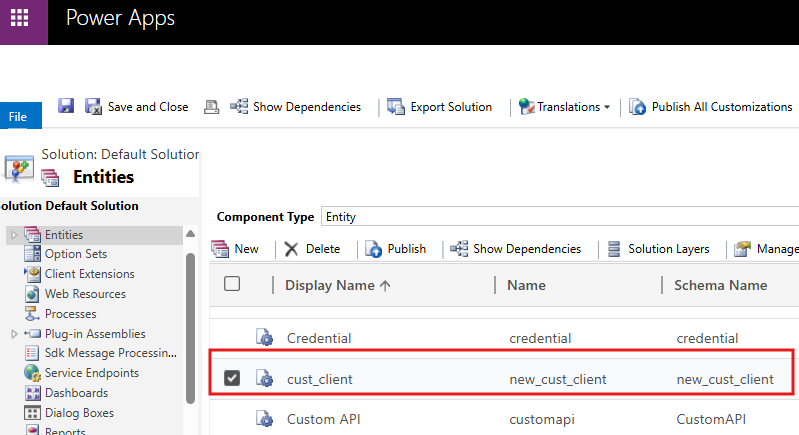This screenshot has height=435, width=799.
Task: Open the app launcher waffle icon
Action: [x=20, y=18]
